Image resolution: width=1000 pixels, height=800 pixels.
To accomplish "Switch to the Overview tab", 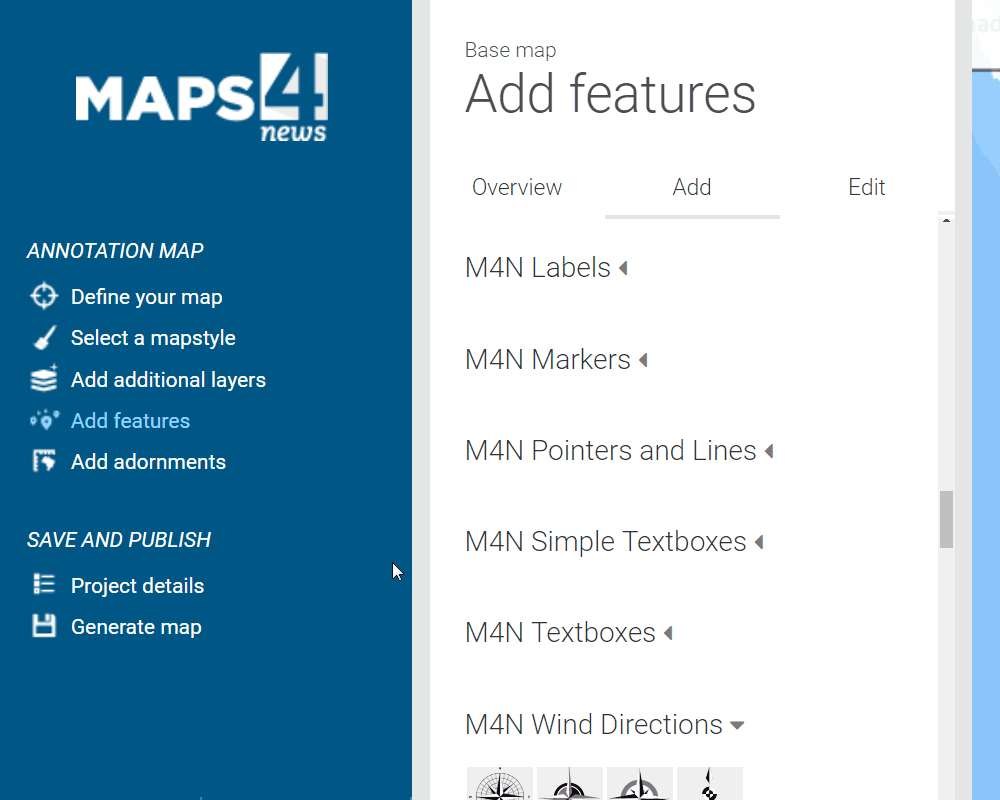I will point(517,187).
